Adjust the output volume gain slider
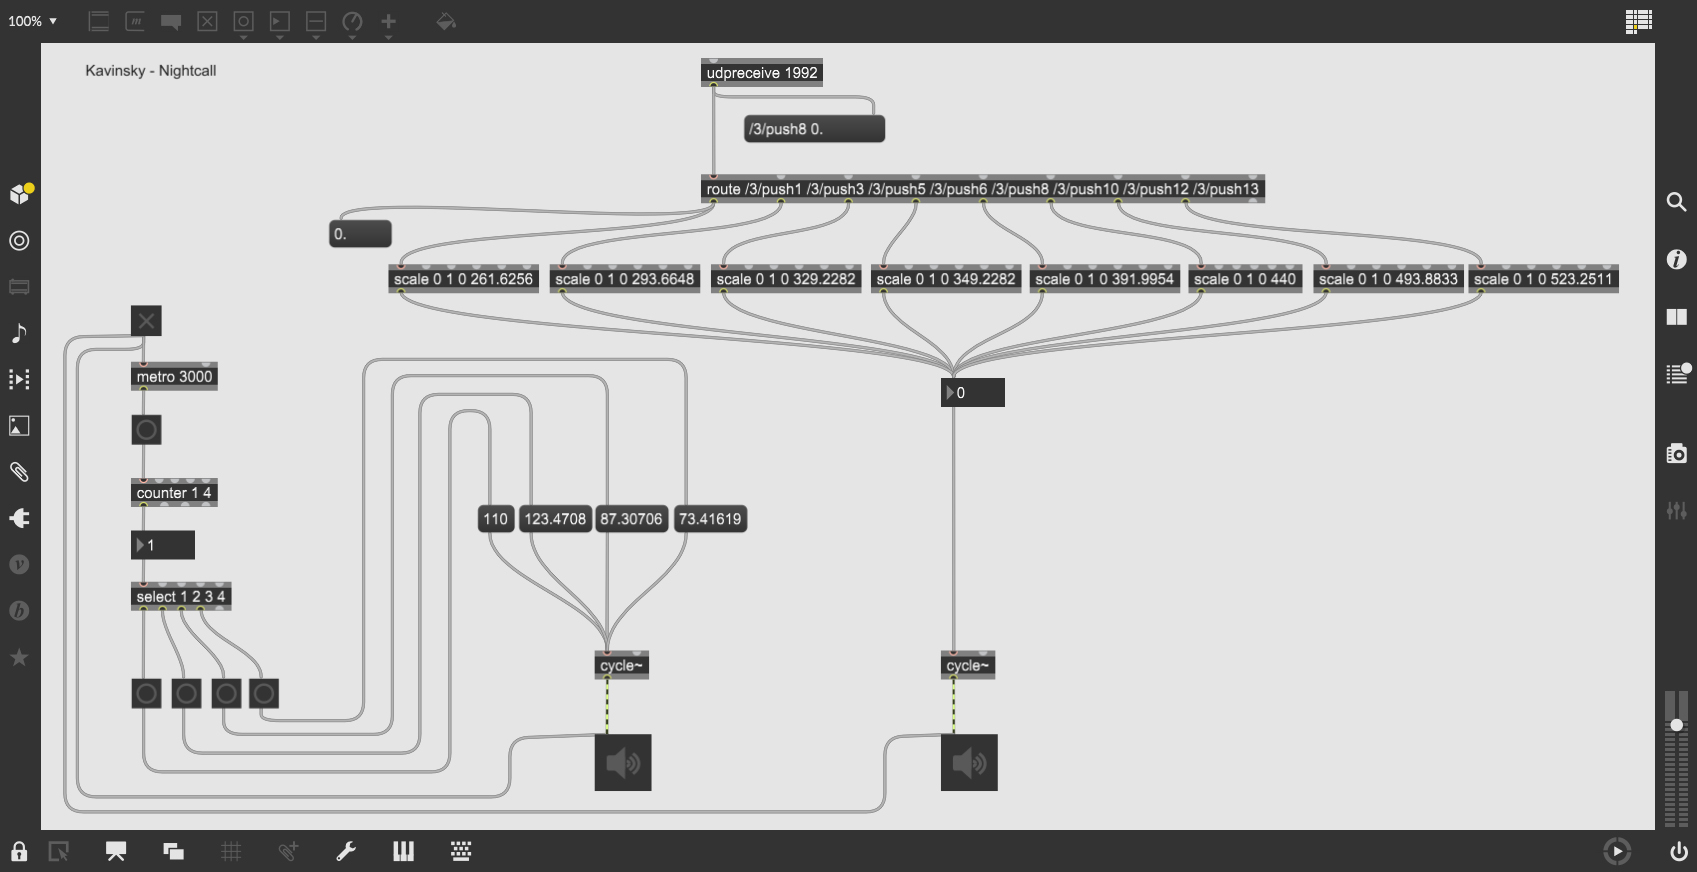This screenshot has height=872, width=1697. [x=1677, y=725]
